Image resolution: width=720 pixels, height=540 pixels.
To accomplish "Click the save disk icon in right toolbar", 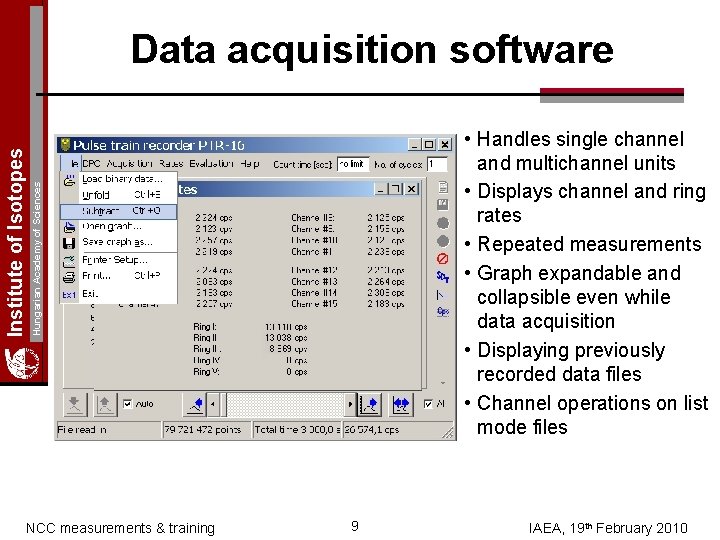I will click(443, 205).
